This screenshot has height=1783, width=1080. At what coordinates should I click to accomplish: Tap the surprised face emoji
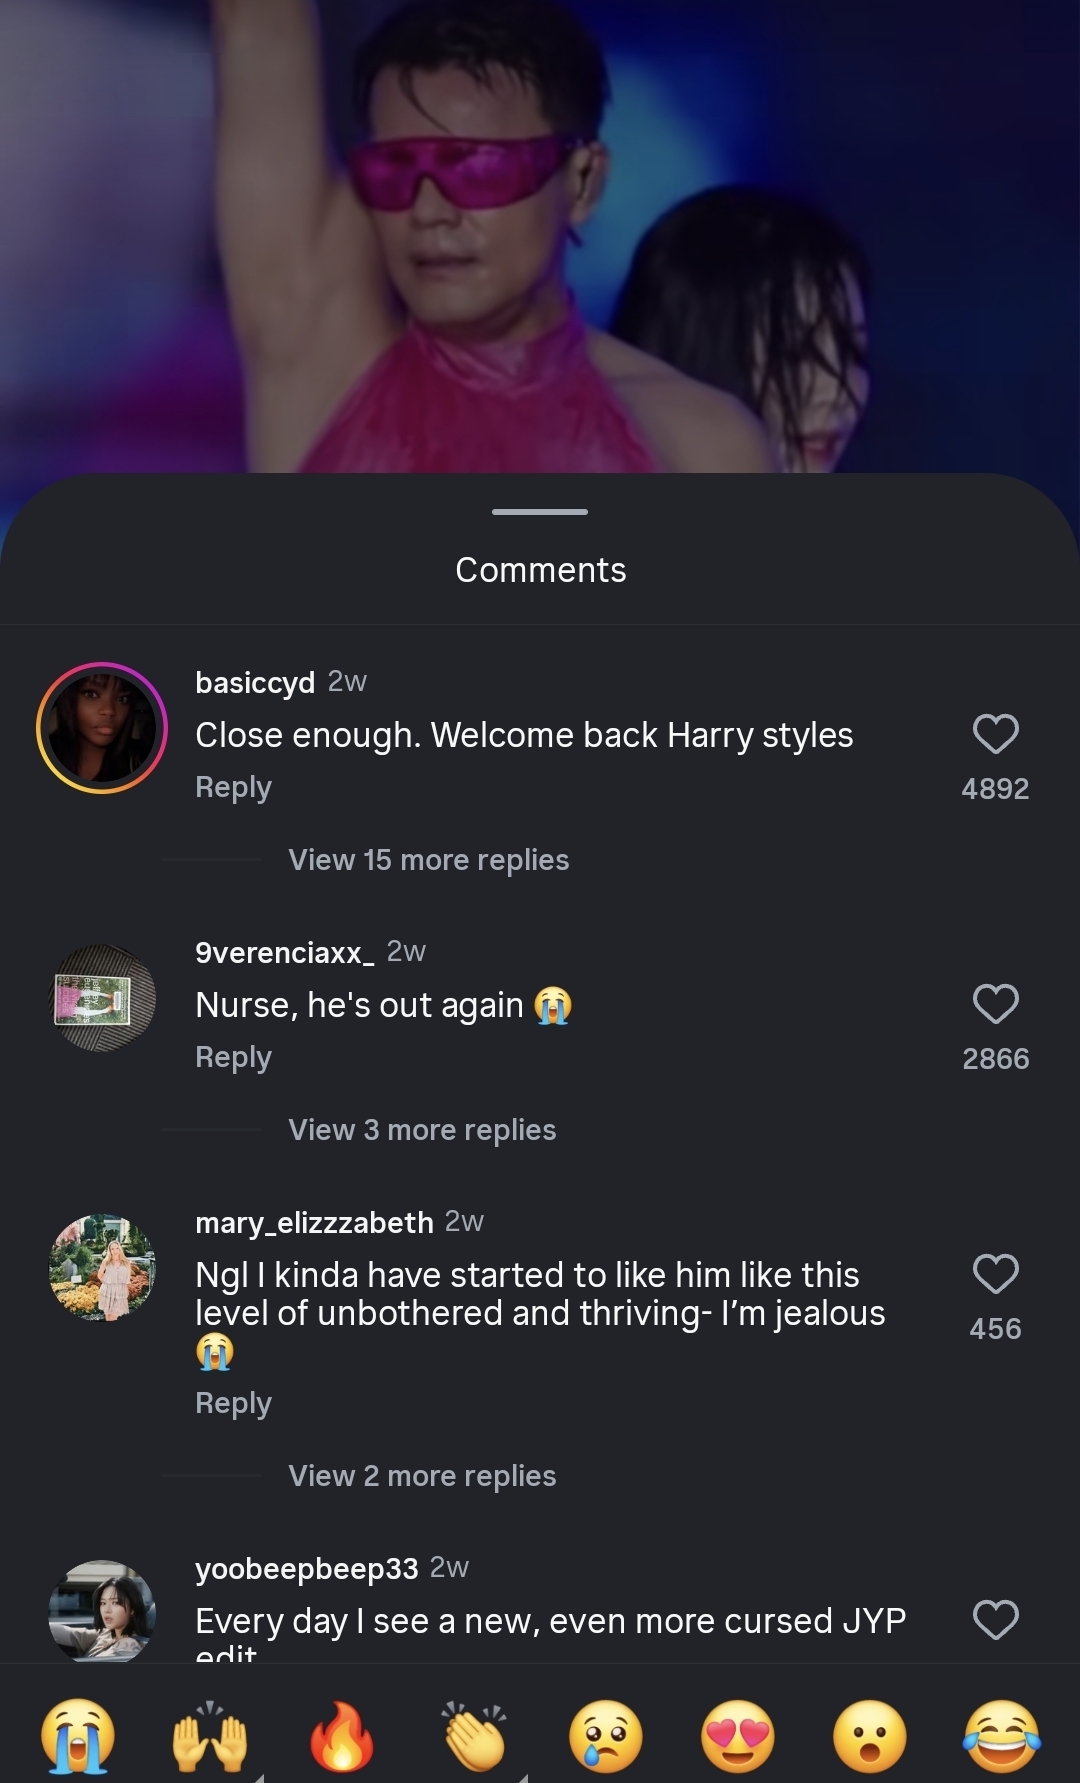[870, 1736]
